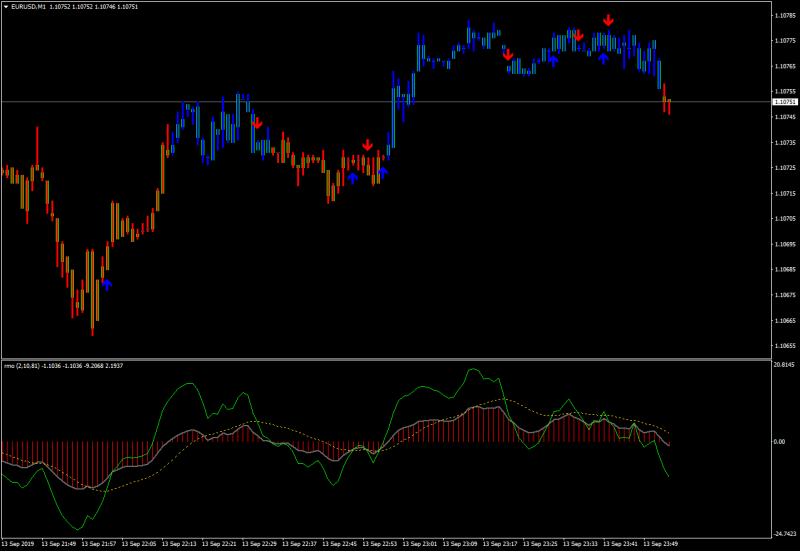Click the rmo (2,10,81) indicator label
The height and width of the screenshot is (551, 800).
(22, 366)
